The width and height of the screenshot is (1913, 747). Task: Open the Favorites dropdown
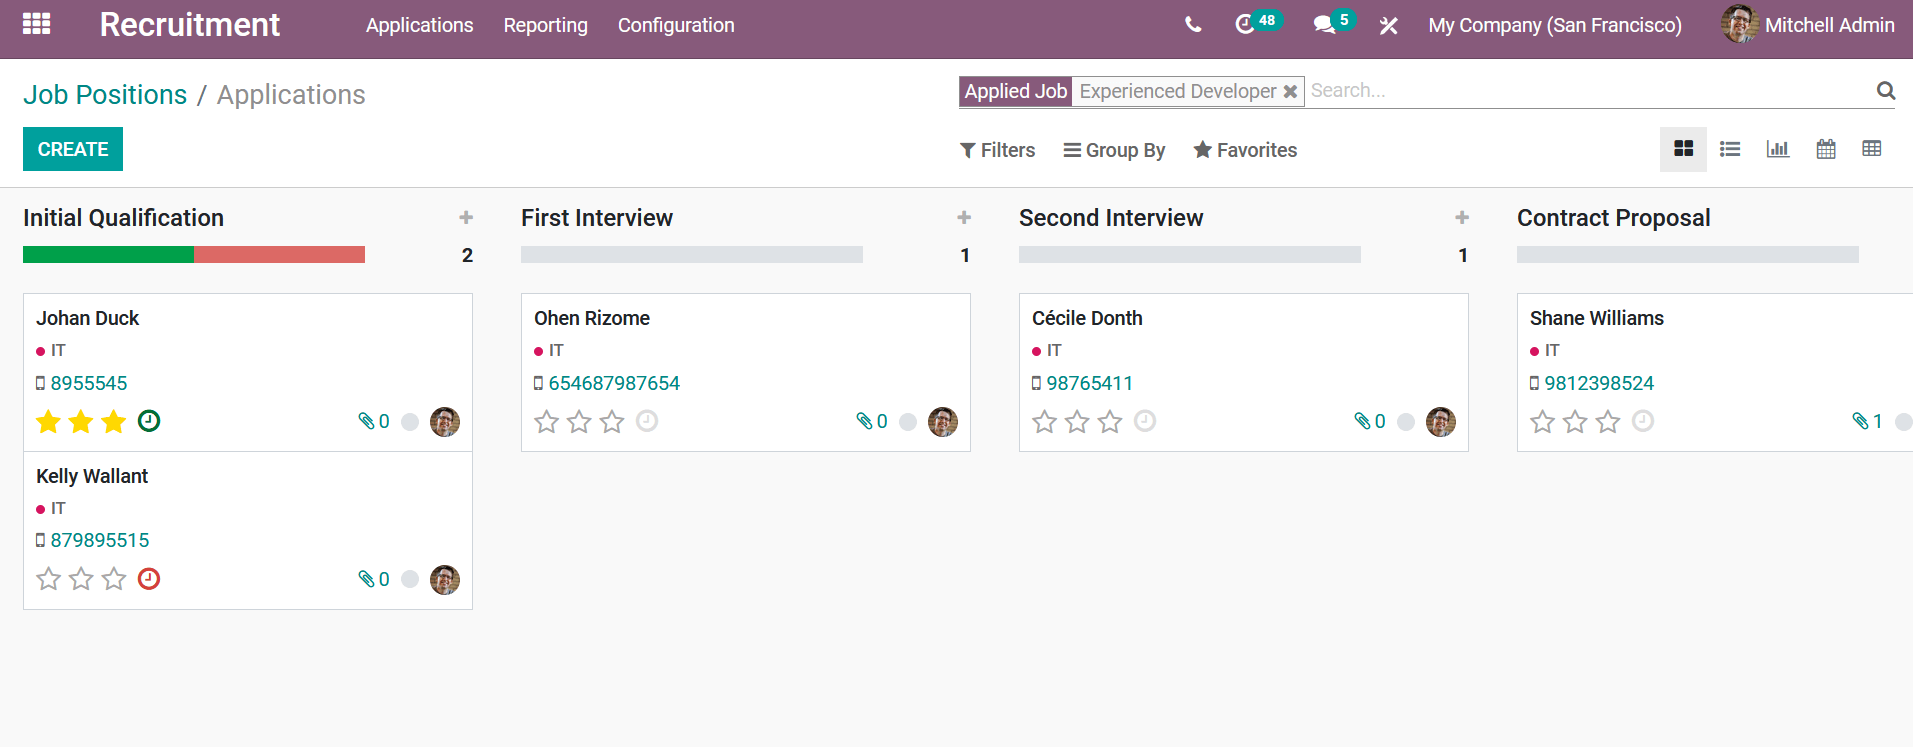coord(1245,150)
